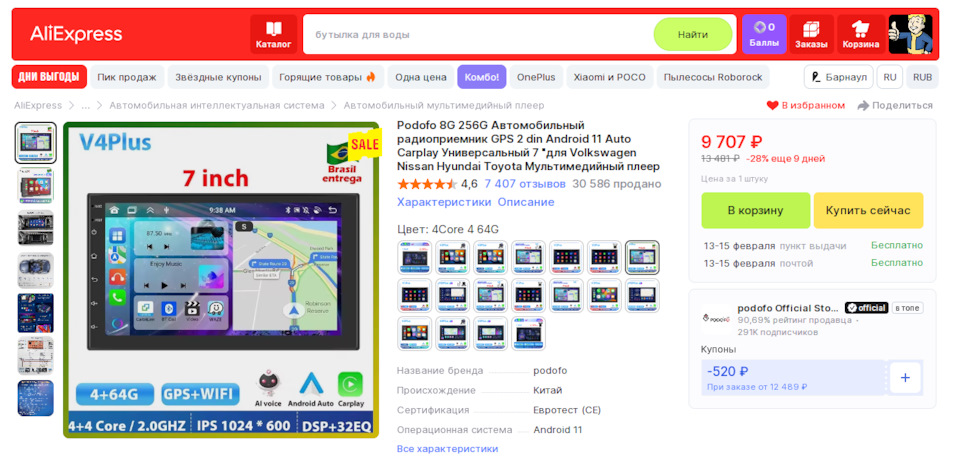Image resolution: width=960 pixels, height=462 pixels.
Task: Click в топе badge
Action: [x=907, y=308]
